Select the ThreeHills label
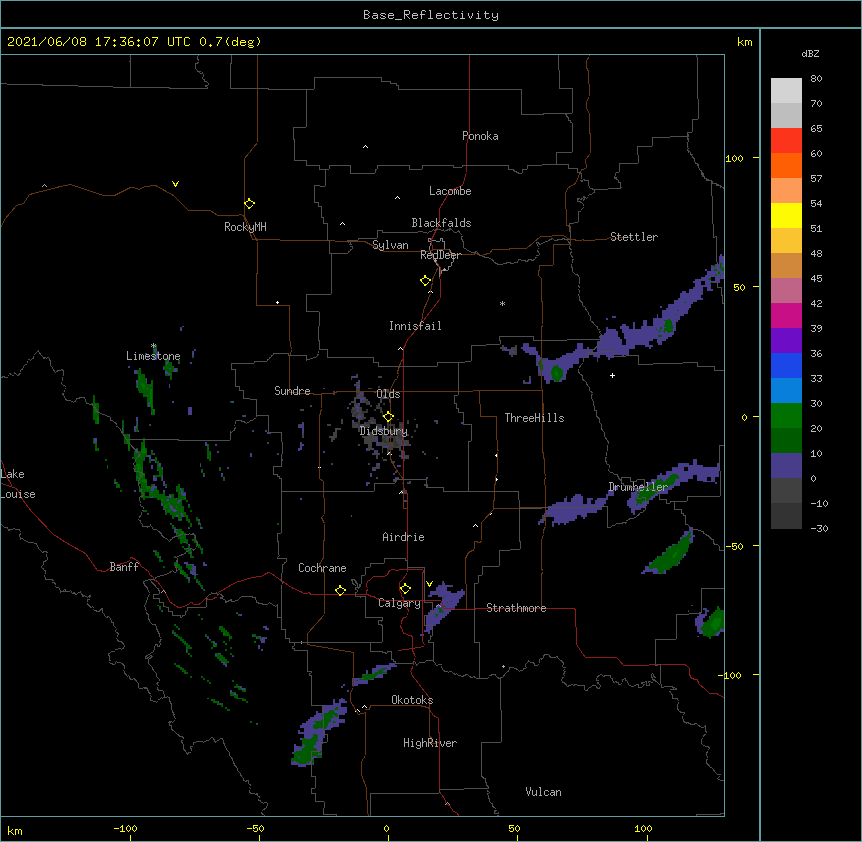862x842 pixels. pyautogui.click(x=534, y=418)
